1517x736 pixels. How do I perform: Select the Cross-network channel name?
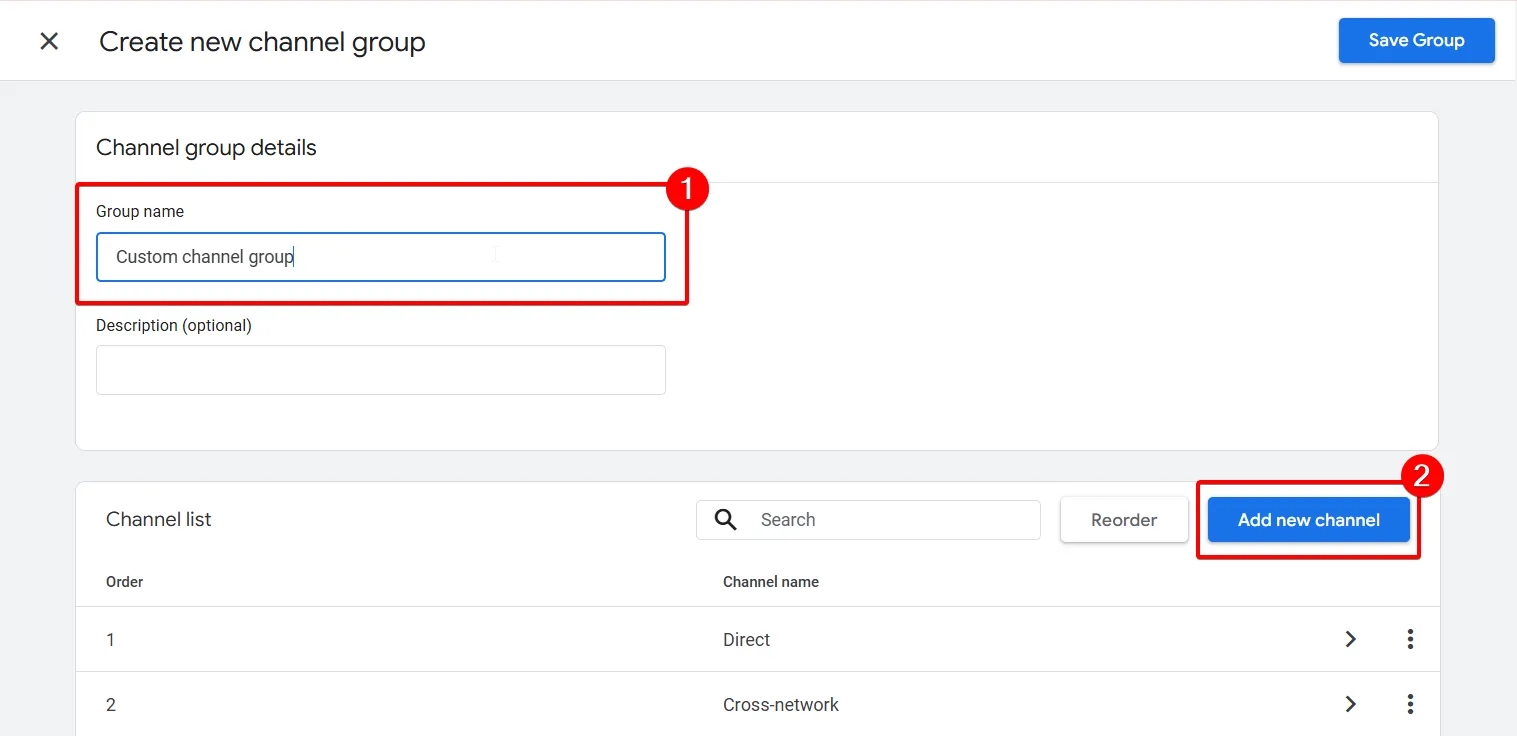click(781, 705)
